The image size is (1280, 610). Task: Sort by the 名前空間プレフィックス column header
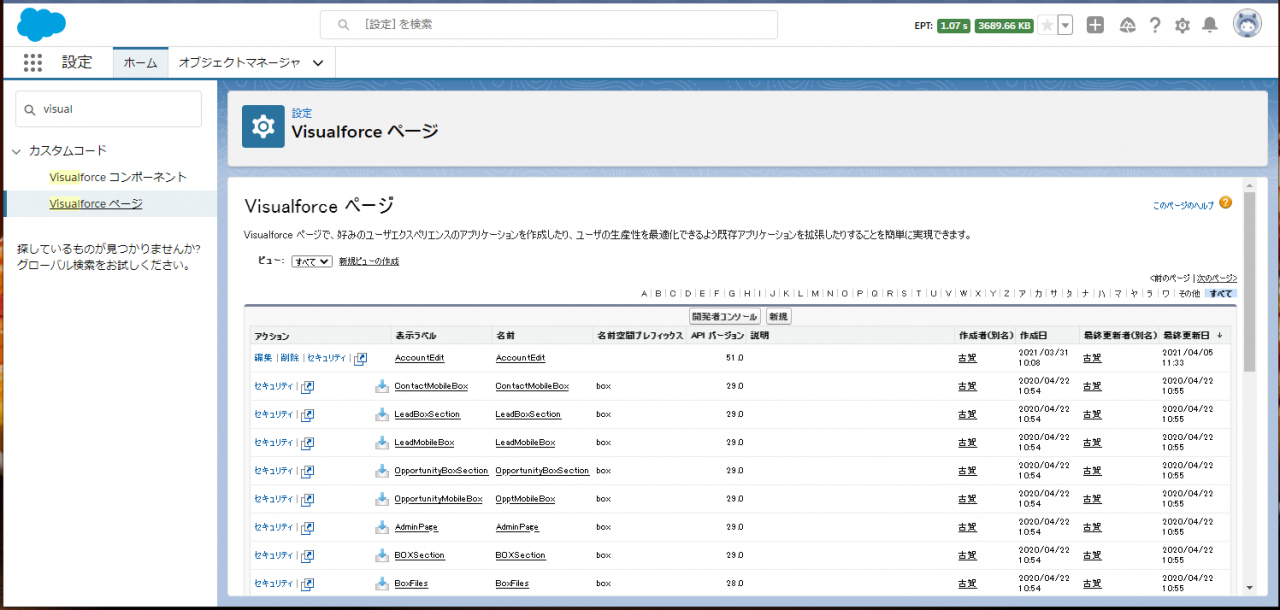click(640, 335)
